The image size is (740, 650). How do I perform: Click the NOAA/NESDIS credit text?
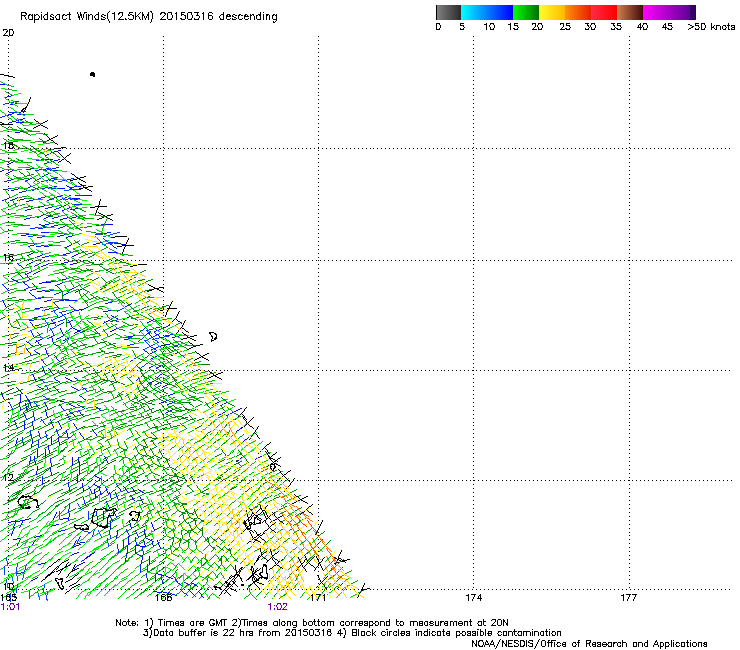[x=589, y=644]
